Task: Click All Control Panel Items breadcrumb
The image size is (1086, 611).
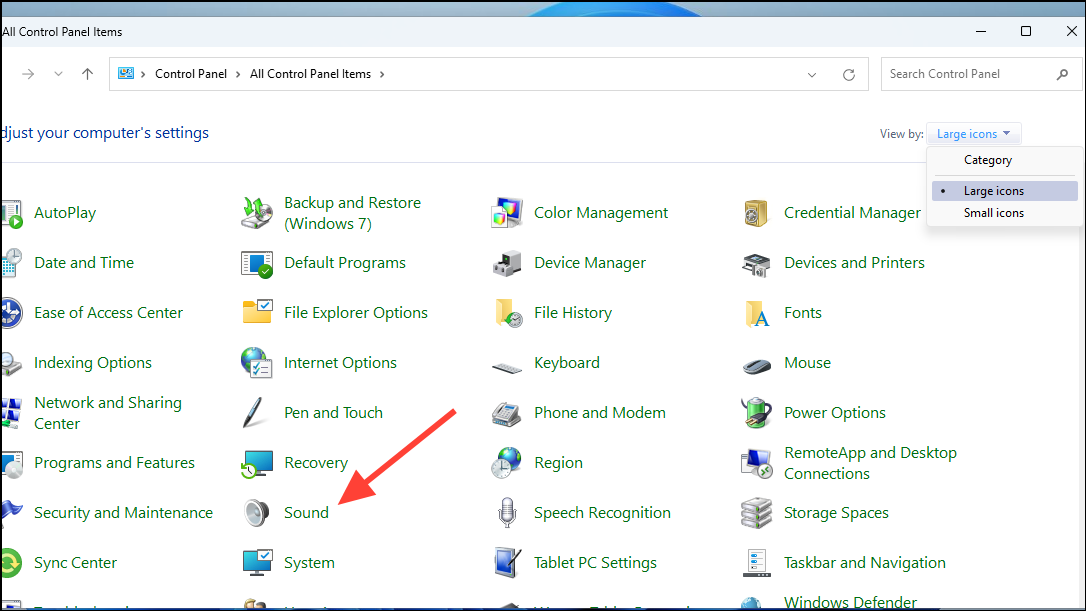Action: (x=310, y=74)
